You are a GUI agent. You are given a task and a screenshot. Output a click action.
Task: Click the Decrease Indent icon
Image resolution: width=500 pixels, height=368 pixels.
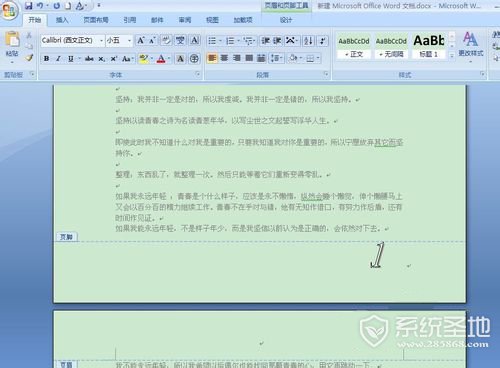tap(265, 41)
